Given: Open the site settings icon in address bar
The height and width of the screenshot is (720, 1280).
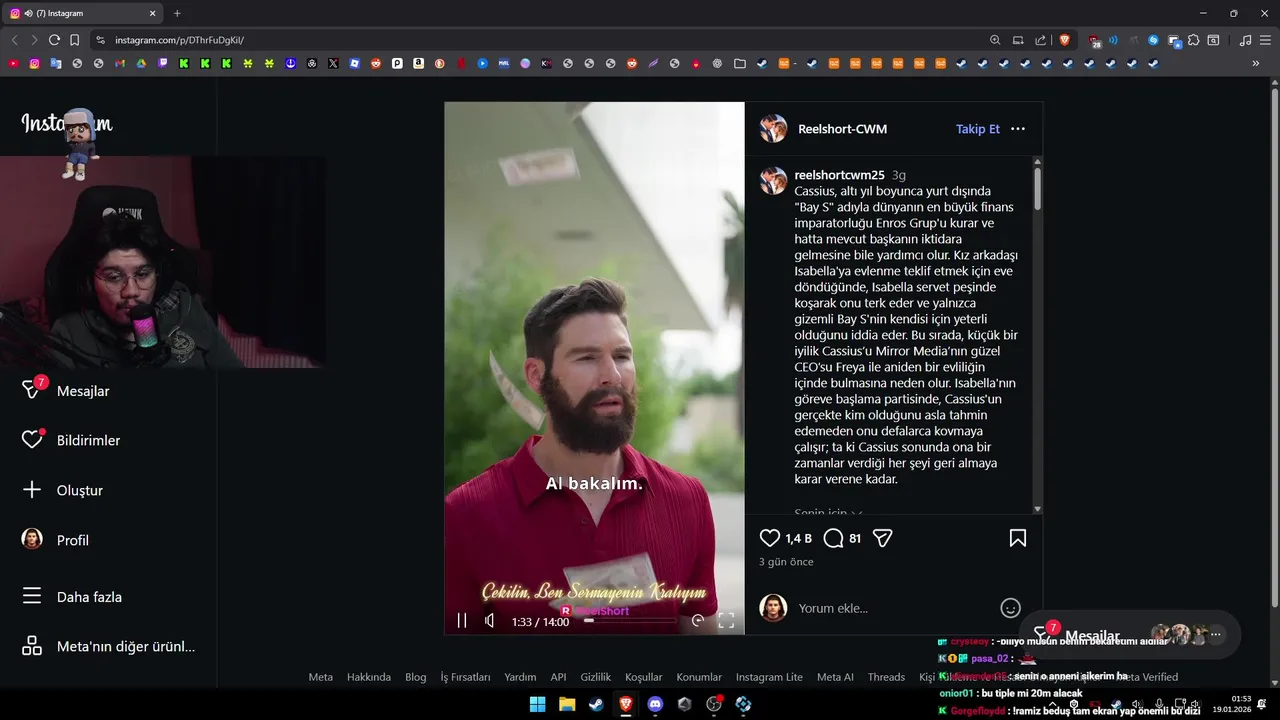Looking at the screenshot, I should pos(99,40).
